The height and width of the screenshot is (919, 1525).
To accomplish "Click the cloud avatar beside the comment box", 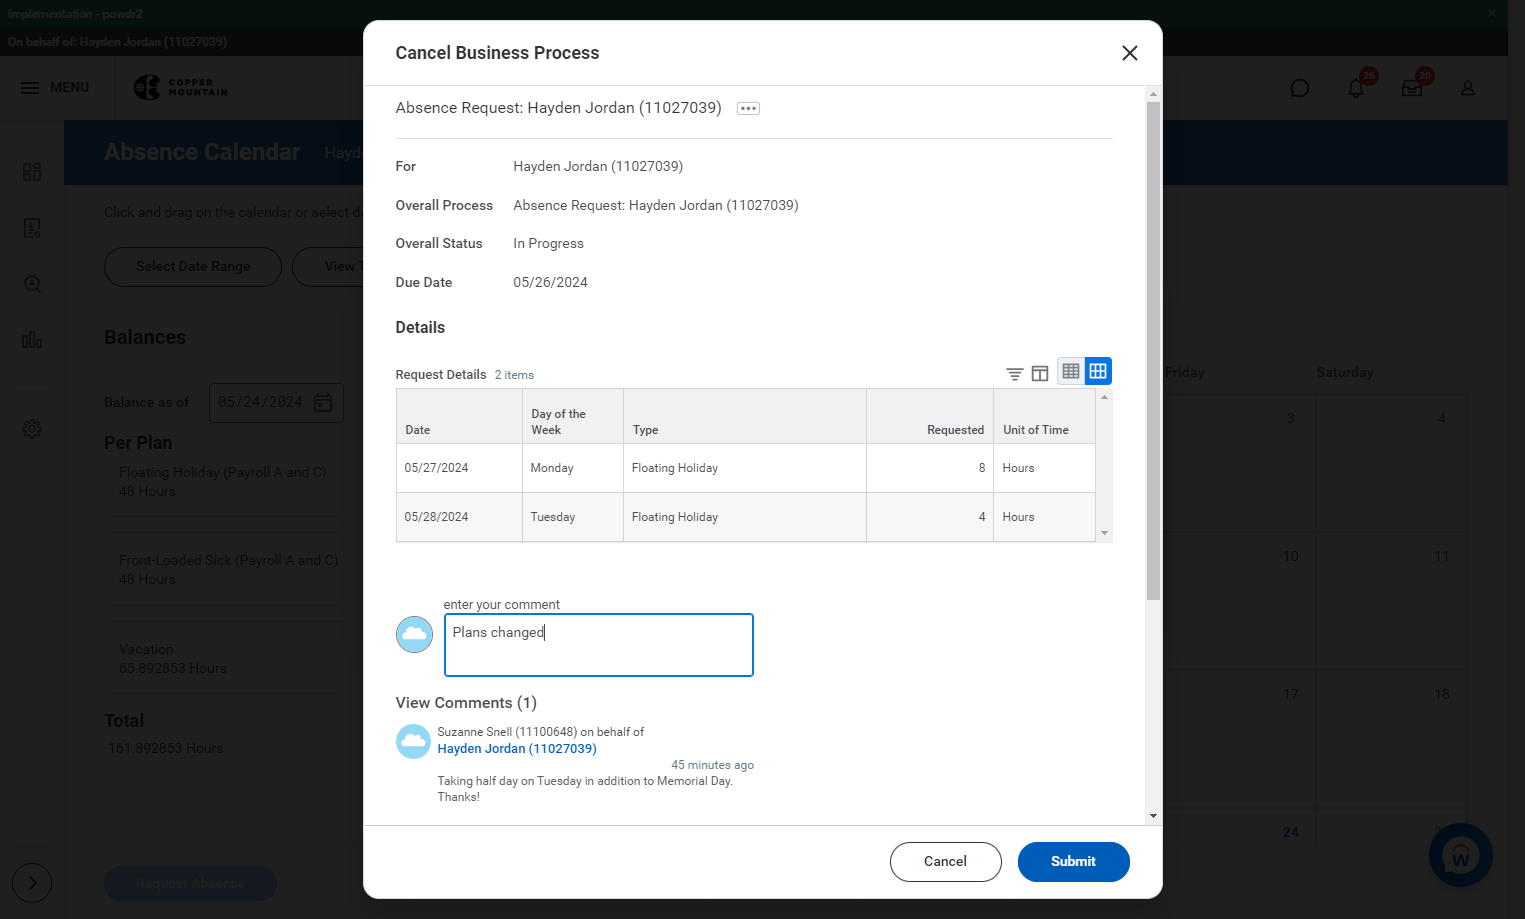I will coord(414,634).
